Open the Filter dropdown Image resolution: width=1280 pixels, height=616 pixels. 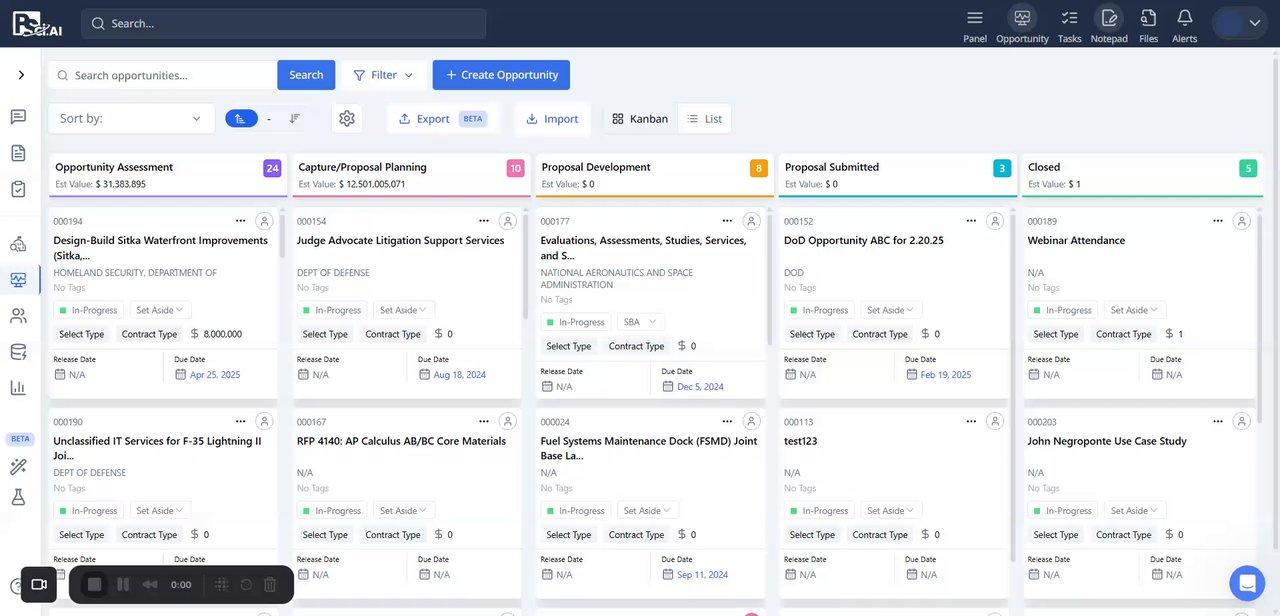click(x=383, y=75)
